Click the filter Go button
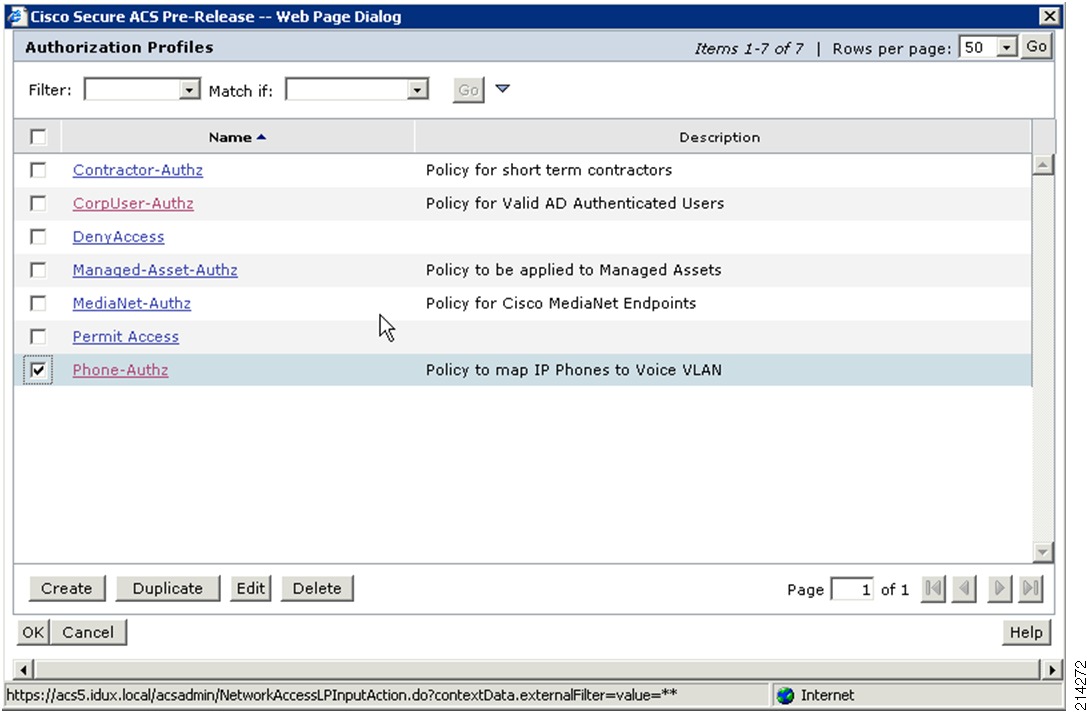 pos(468,90)
